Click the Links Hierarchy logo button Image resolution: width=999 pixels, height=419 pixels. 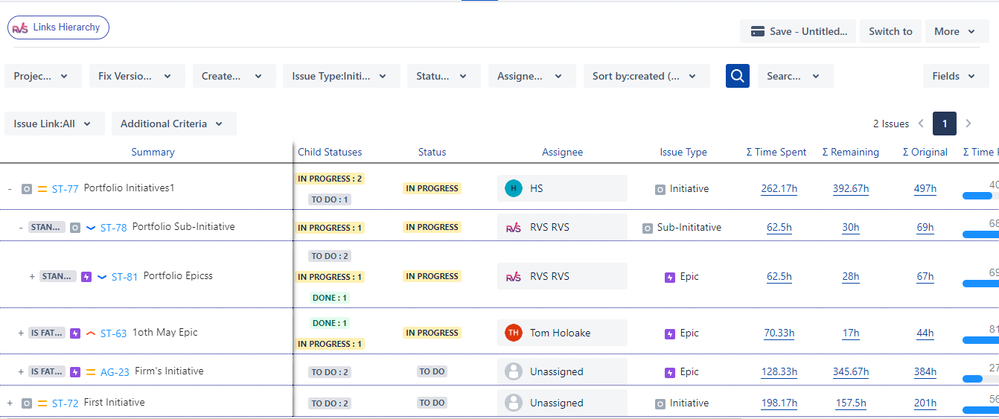[58, 28]
